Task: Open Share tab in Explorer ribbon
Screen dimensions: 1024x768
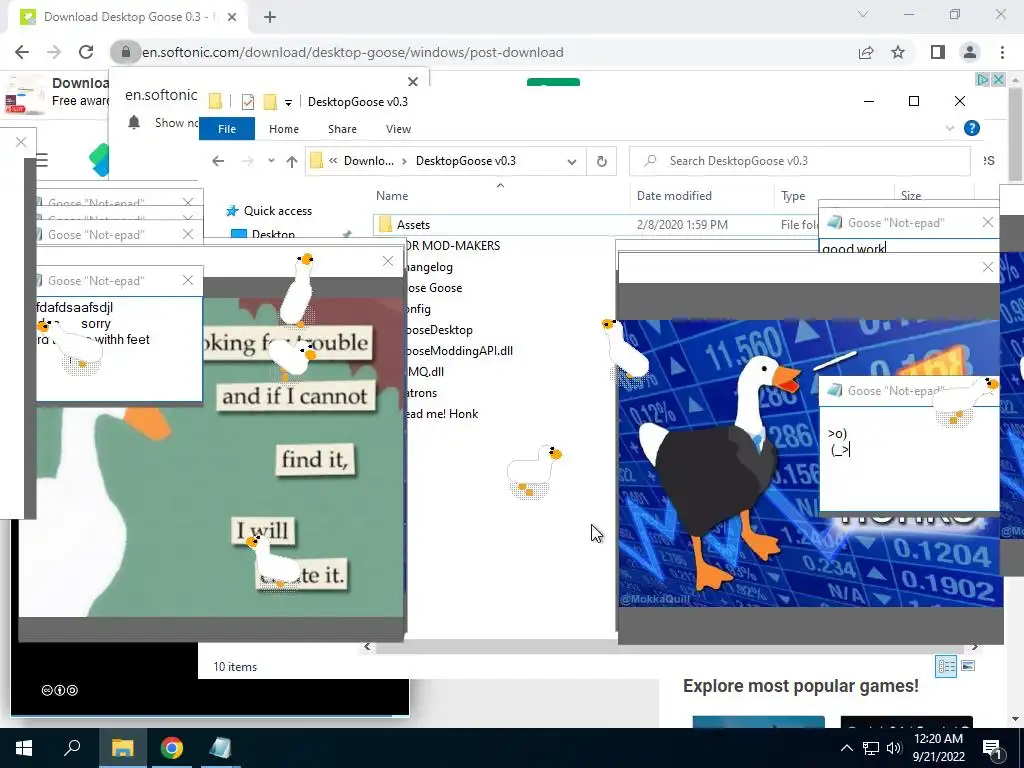Action: click(x=342, y=129)
